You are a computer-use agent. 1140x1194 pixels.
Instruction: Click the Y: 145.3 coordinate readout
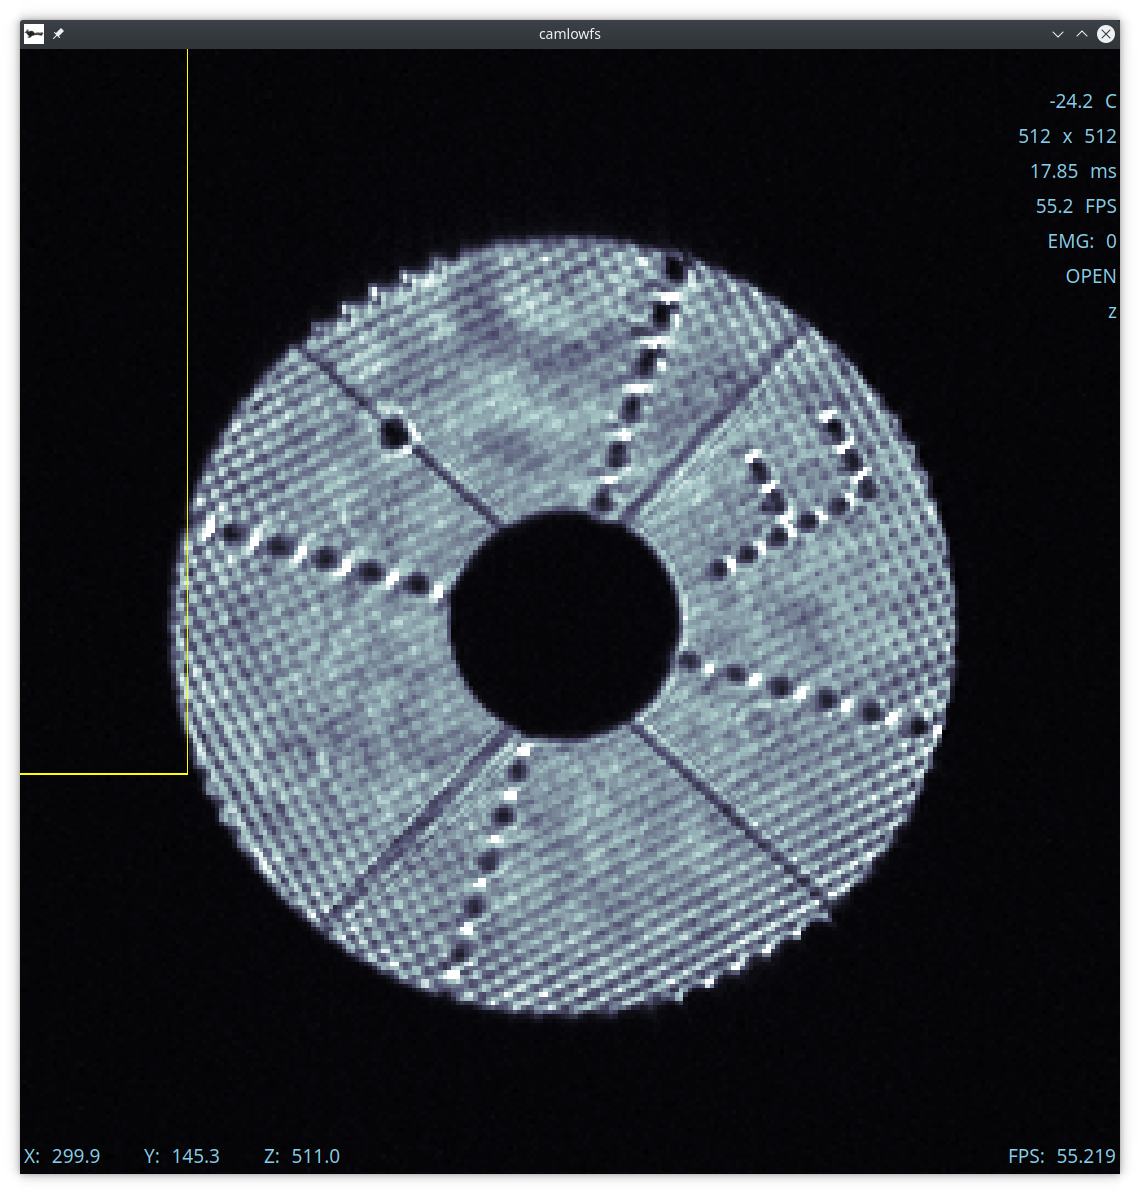tap(181, 1156)
